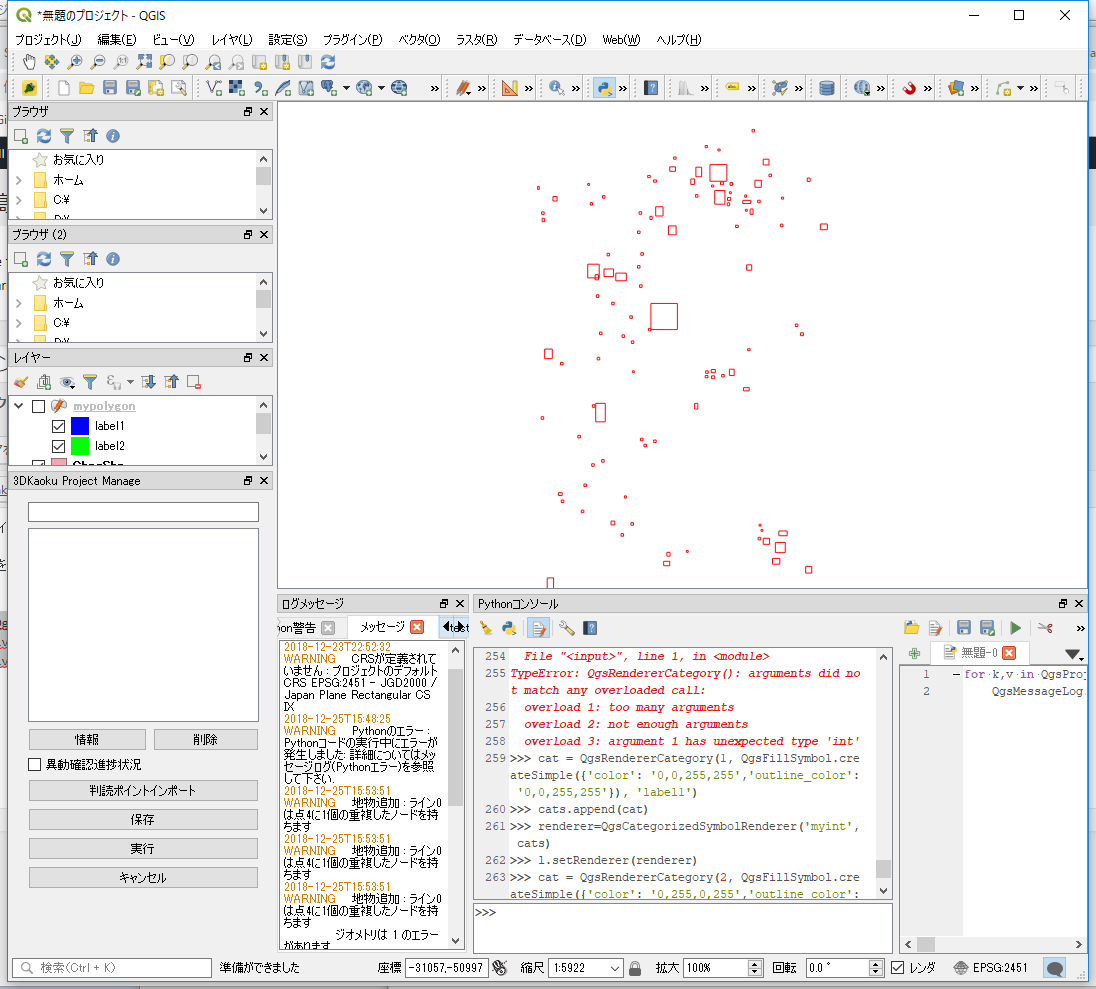Screen dimensions: 1096x989
Task: Toggle the 異動確認進捗状況 checkbox
Action: click(x=35, y=765)
